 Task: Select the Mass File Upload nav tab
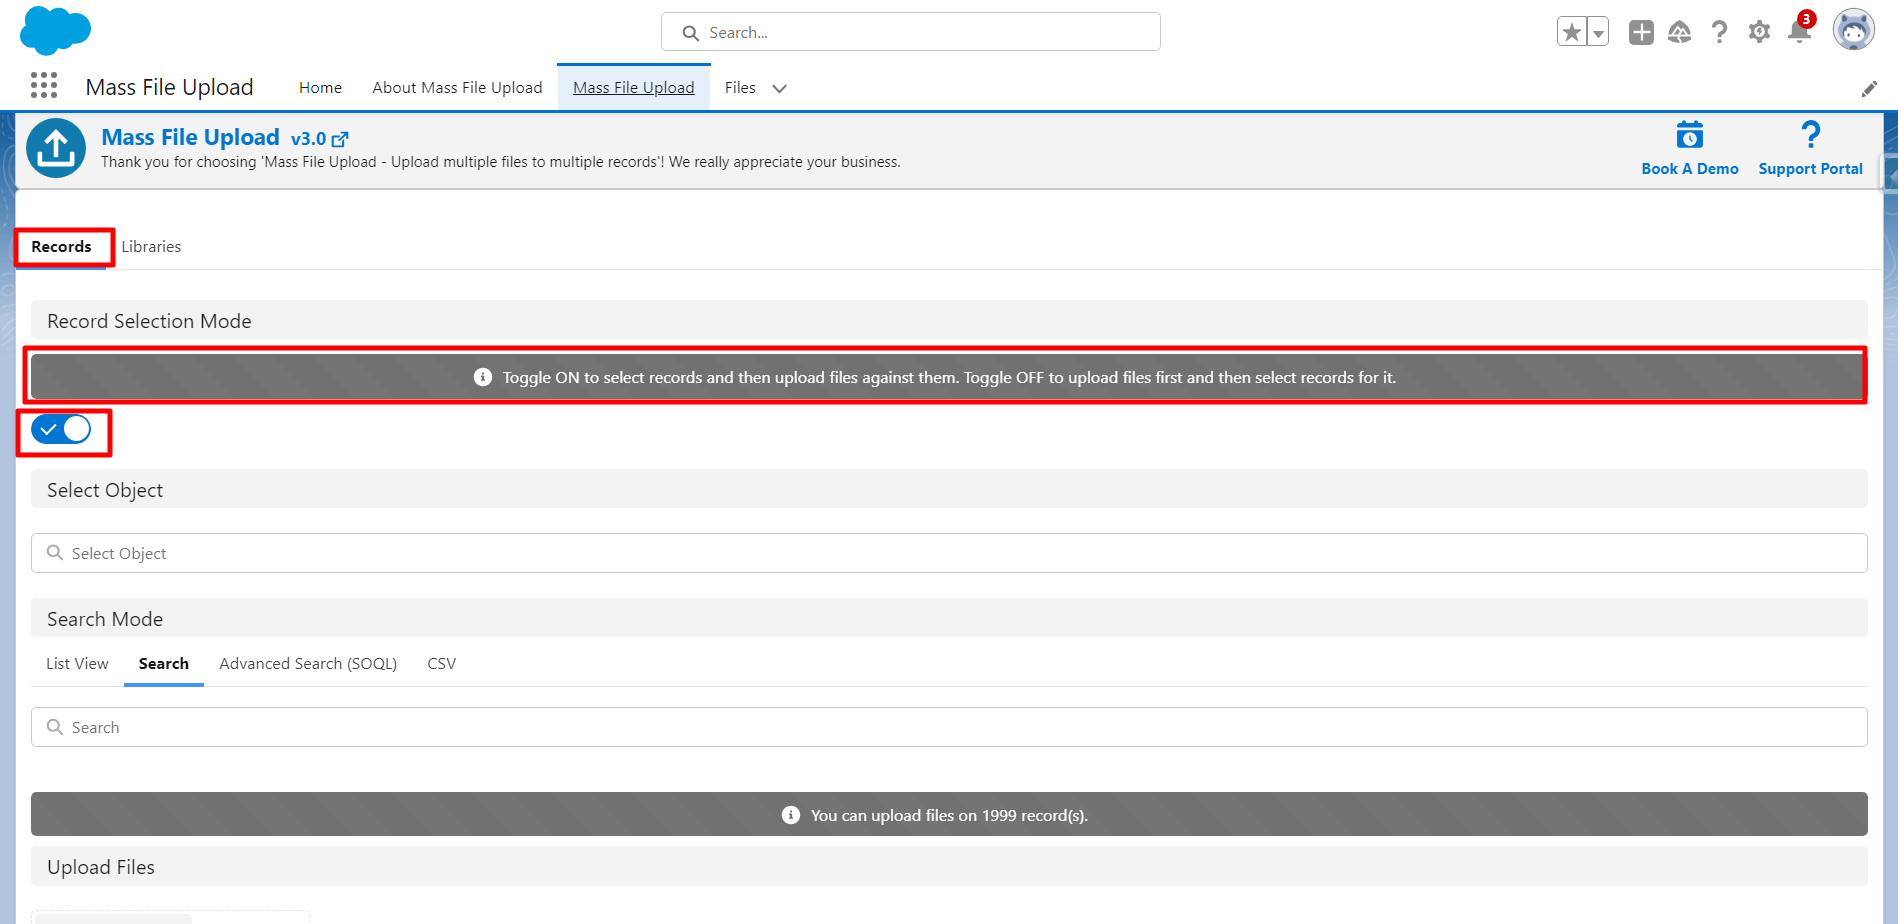[634, 87]
